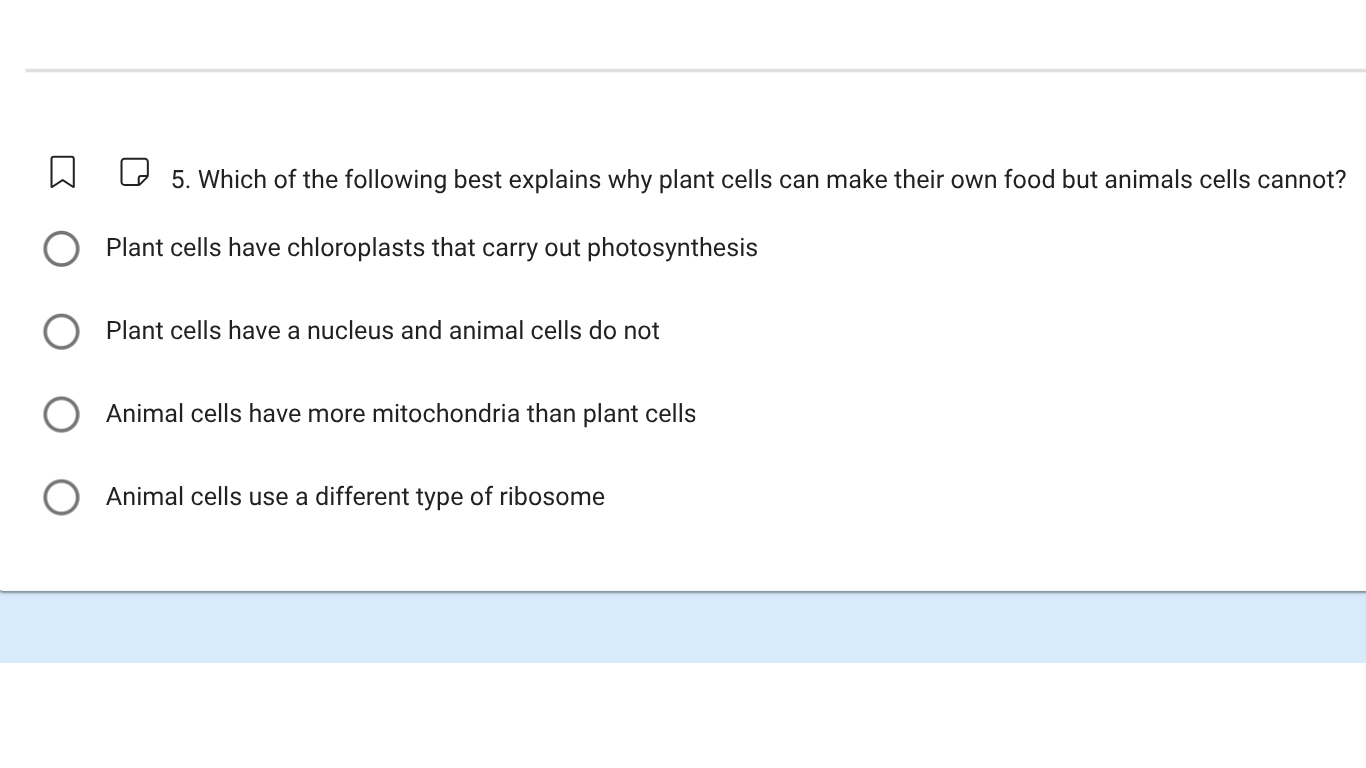This screenshot has width=1366, height=768.
Task: Click the question 5 text
Action: point(757,180)
